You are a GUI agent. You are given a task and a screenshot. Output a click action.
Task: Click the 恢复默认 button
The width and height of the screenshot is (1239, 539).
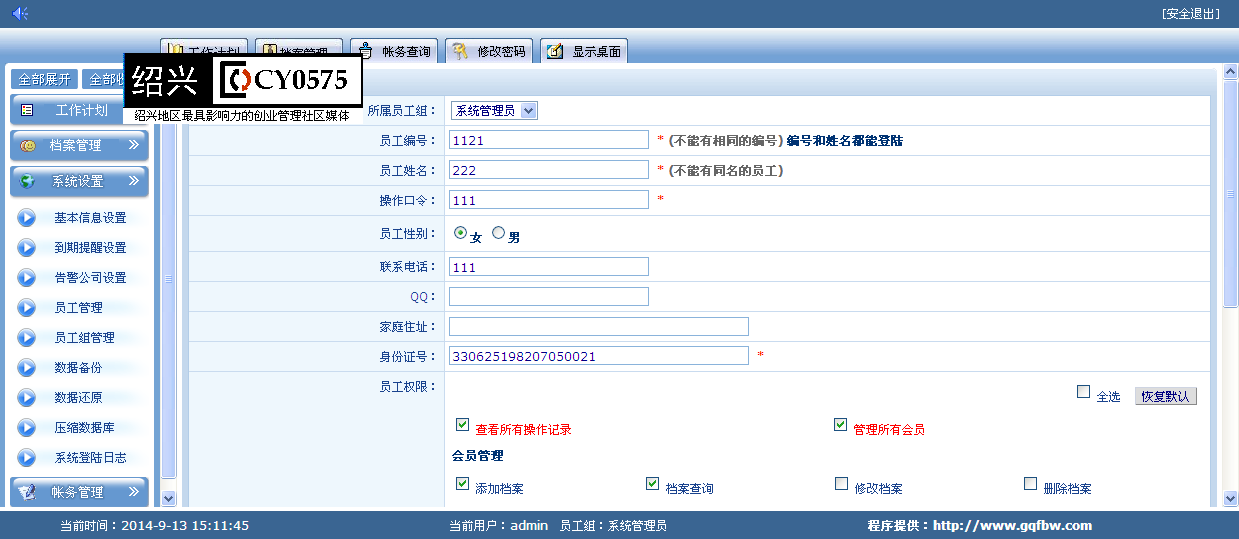1165,396
